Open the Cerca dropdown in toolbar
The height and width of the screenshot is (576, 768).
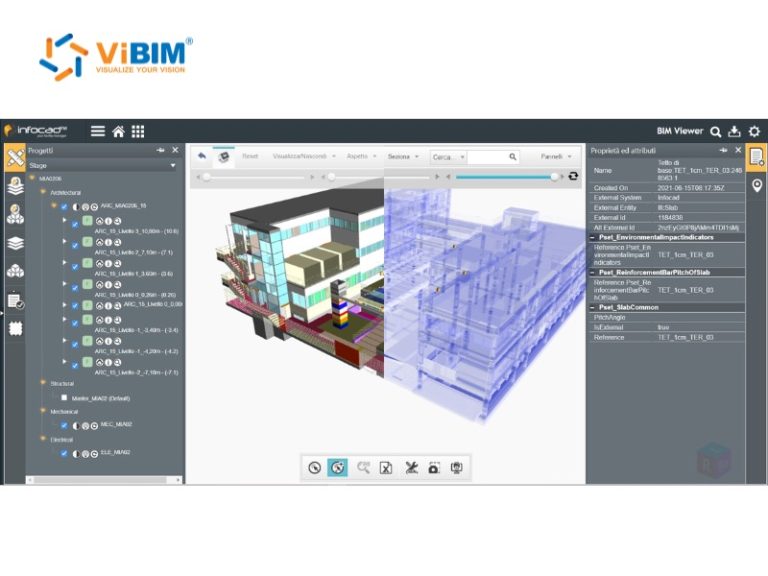448,157
